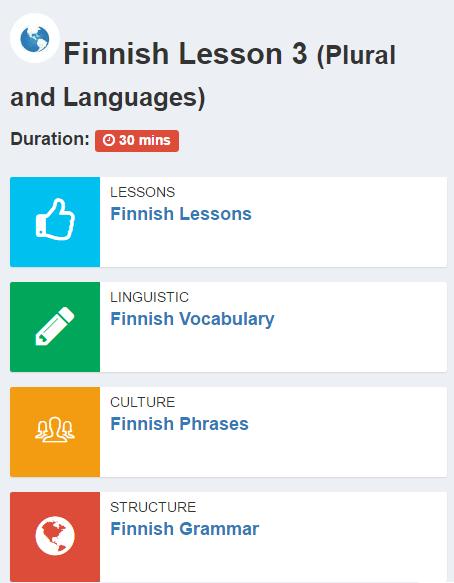Open the Finnish Grammar link
This screenshot has width=454, height=583.
click(x=184, y=529)
